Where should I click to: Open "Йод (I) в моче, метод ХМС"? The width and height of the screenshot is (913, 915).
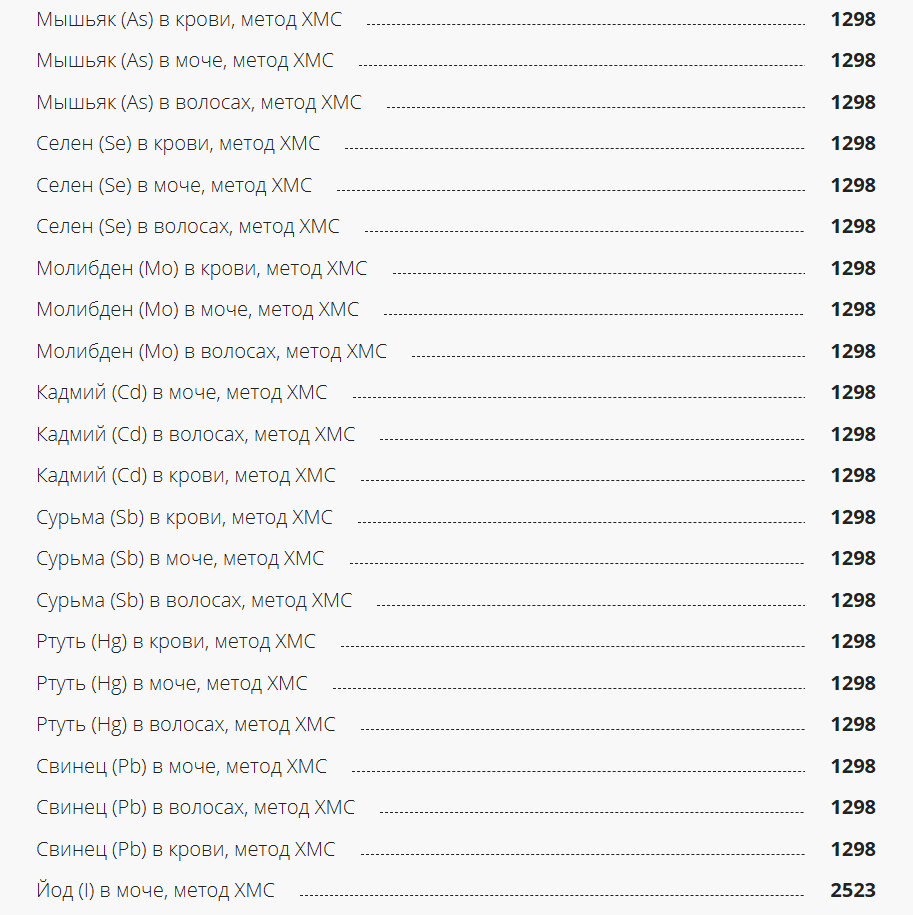click(155, 891)
